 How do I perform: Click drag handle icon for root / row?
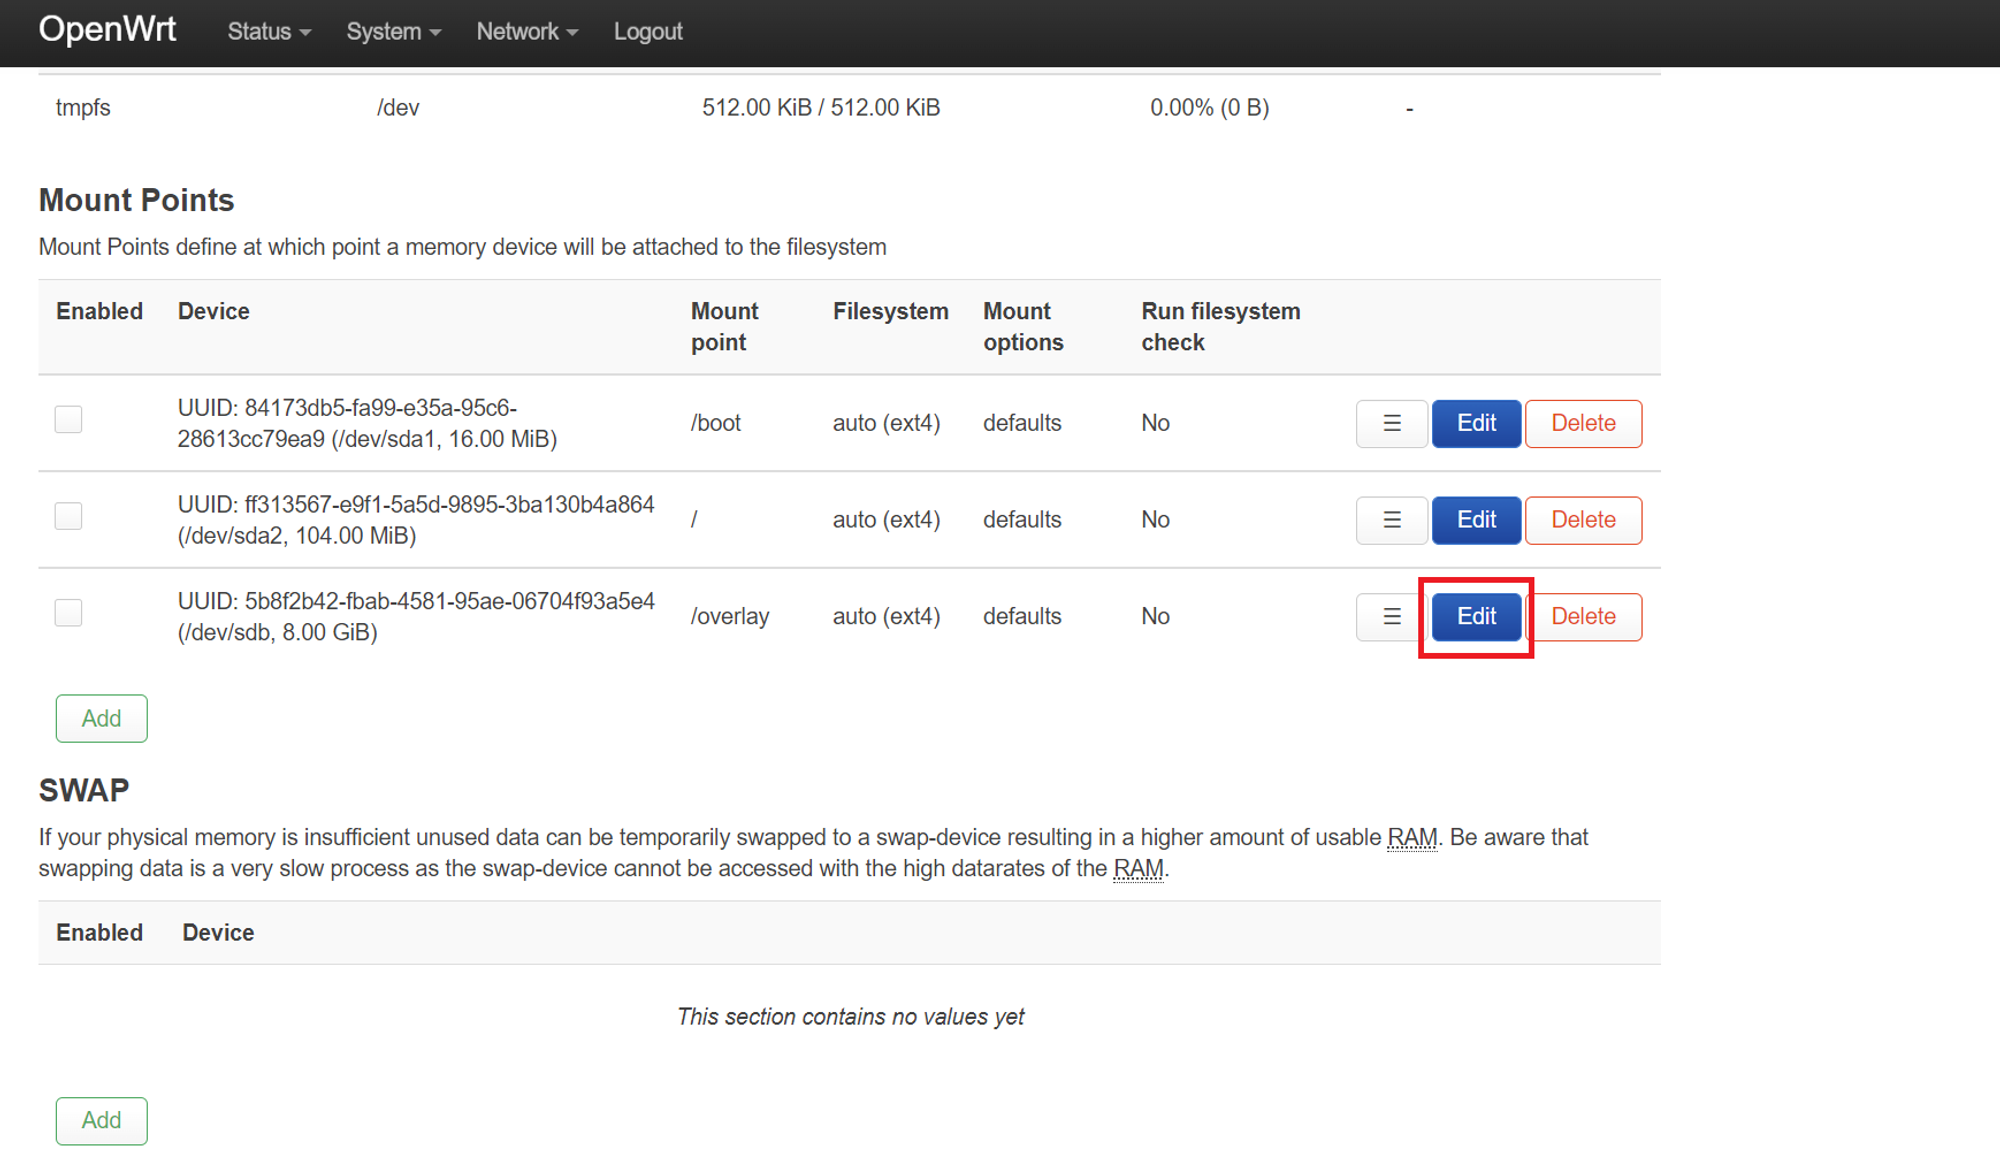[1391, 520]
